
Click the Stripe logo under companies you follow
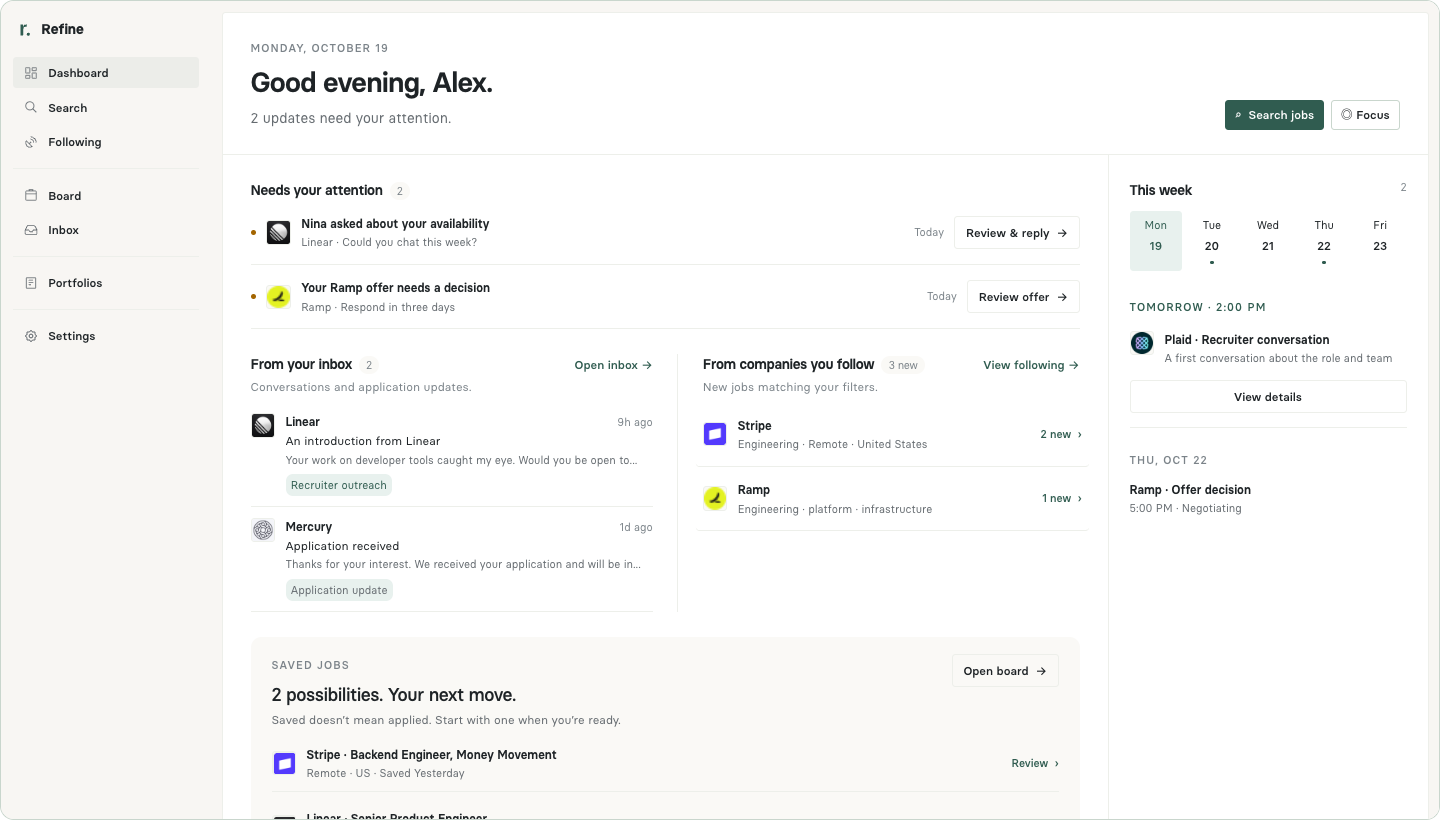pyautogui.click(x=715, y=434)
